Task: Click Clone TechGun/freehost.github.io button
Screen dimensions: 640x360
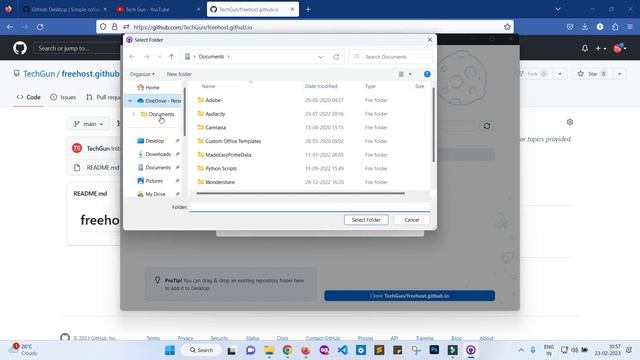Action: pos(409,296)
